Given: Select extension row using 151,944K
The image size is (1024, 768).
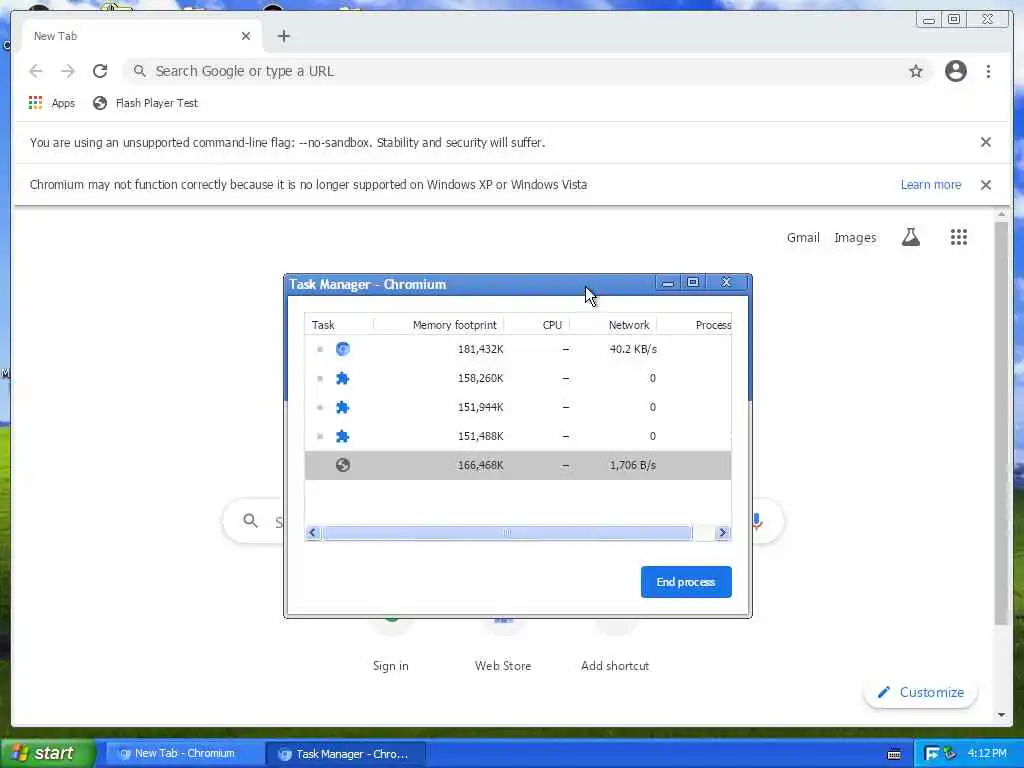Looking at the screenshot, I should point(518,407).
